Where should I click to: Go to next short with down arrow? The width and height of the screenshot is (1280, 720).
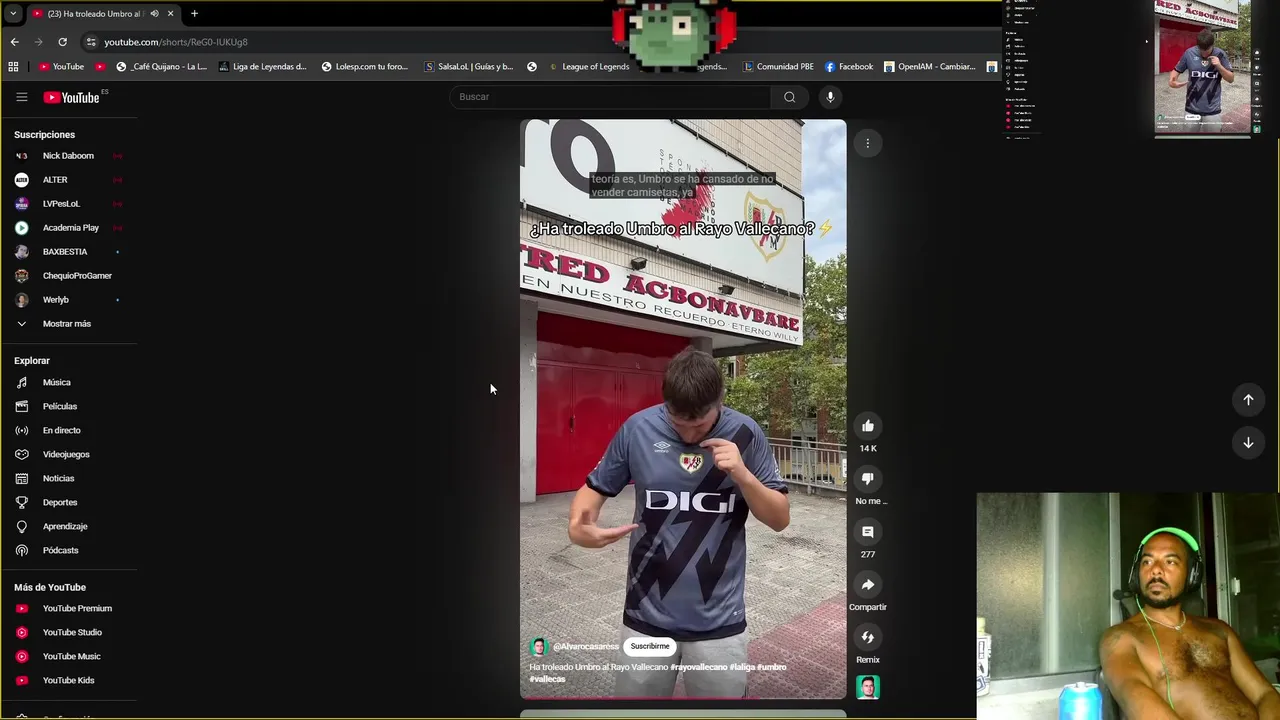coord(1248,442)
